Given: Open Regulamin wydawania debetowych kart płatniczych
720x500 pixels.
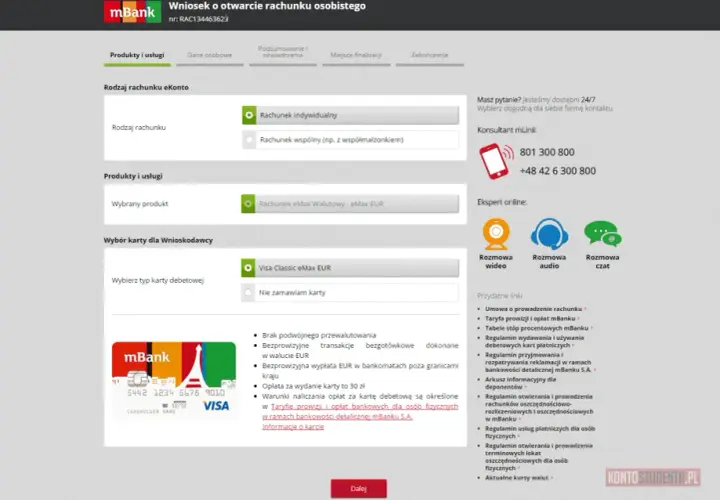Looking at the screenshot, I should point(534,342).
